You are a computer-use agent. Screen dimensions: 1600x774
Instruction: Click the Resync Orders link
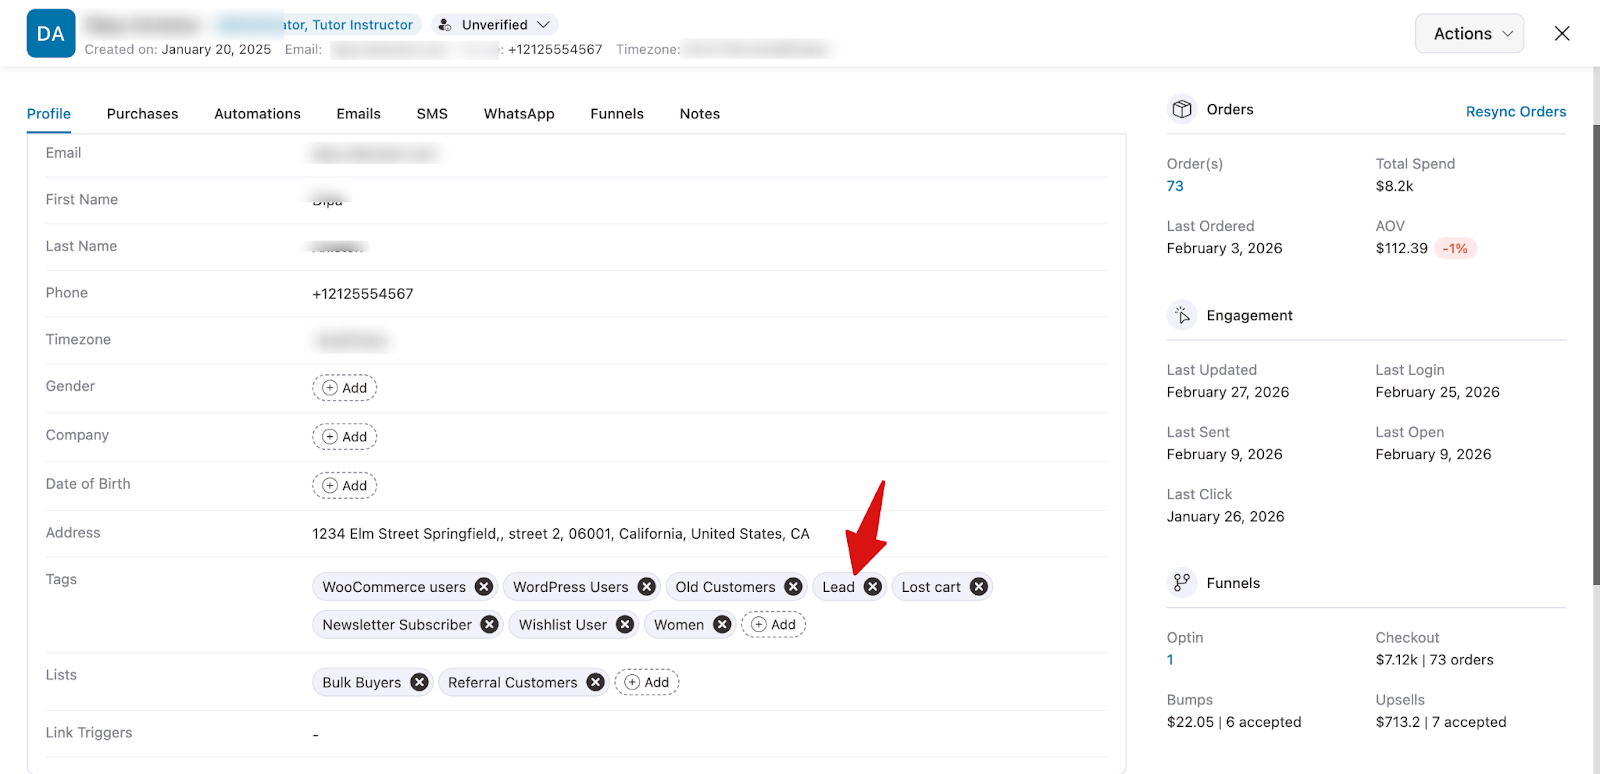point(1515,112)
